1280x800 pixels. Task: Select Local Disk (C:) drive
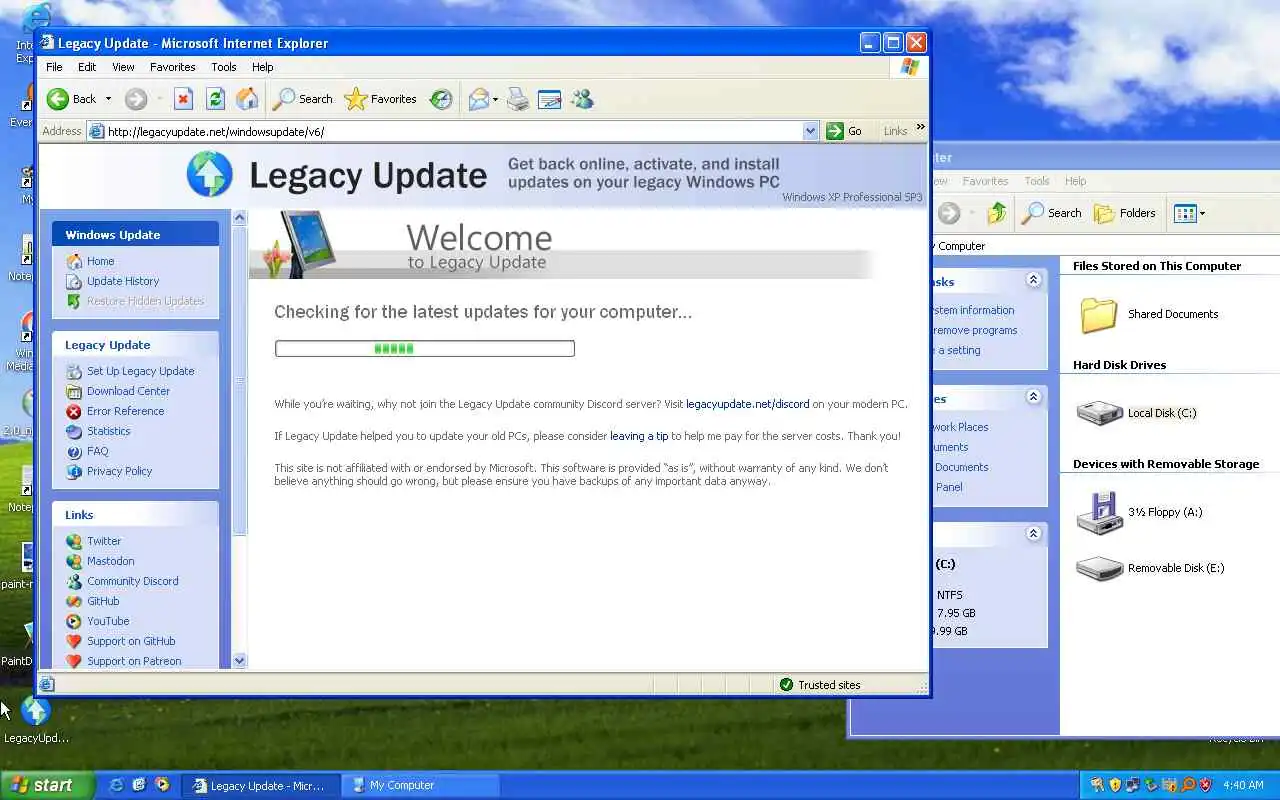[x=1137, y=413]
